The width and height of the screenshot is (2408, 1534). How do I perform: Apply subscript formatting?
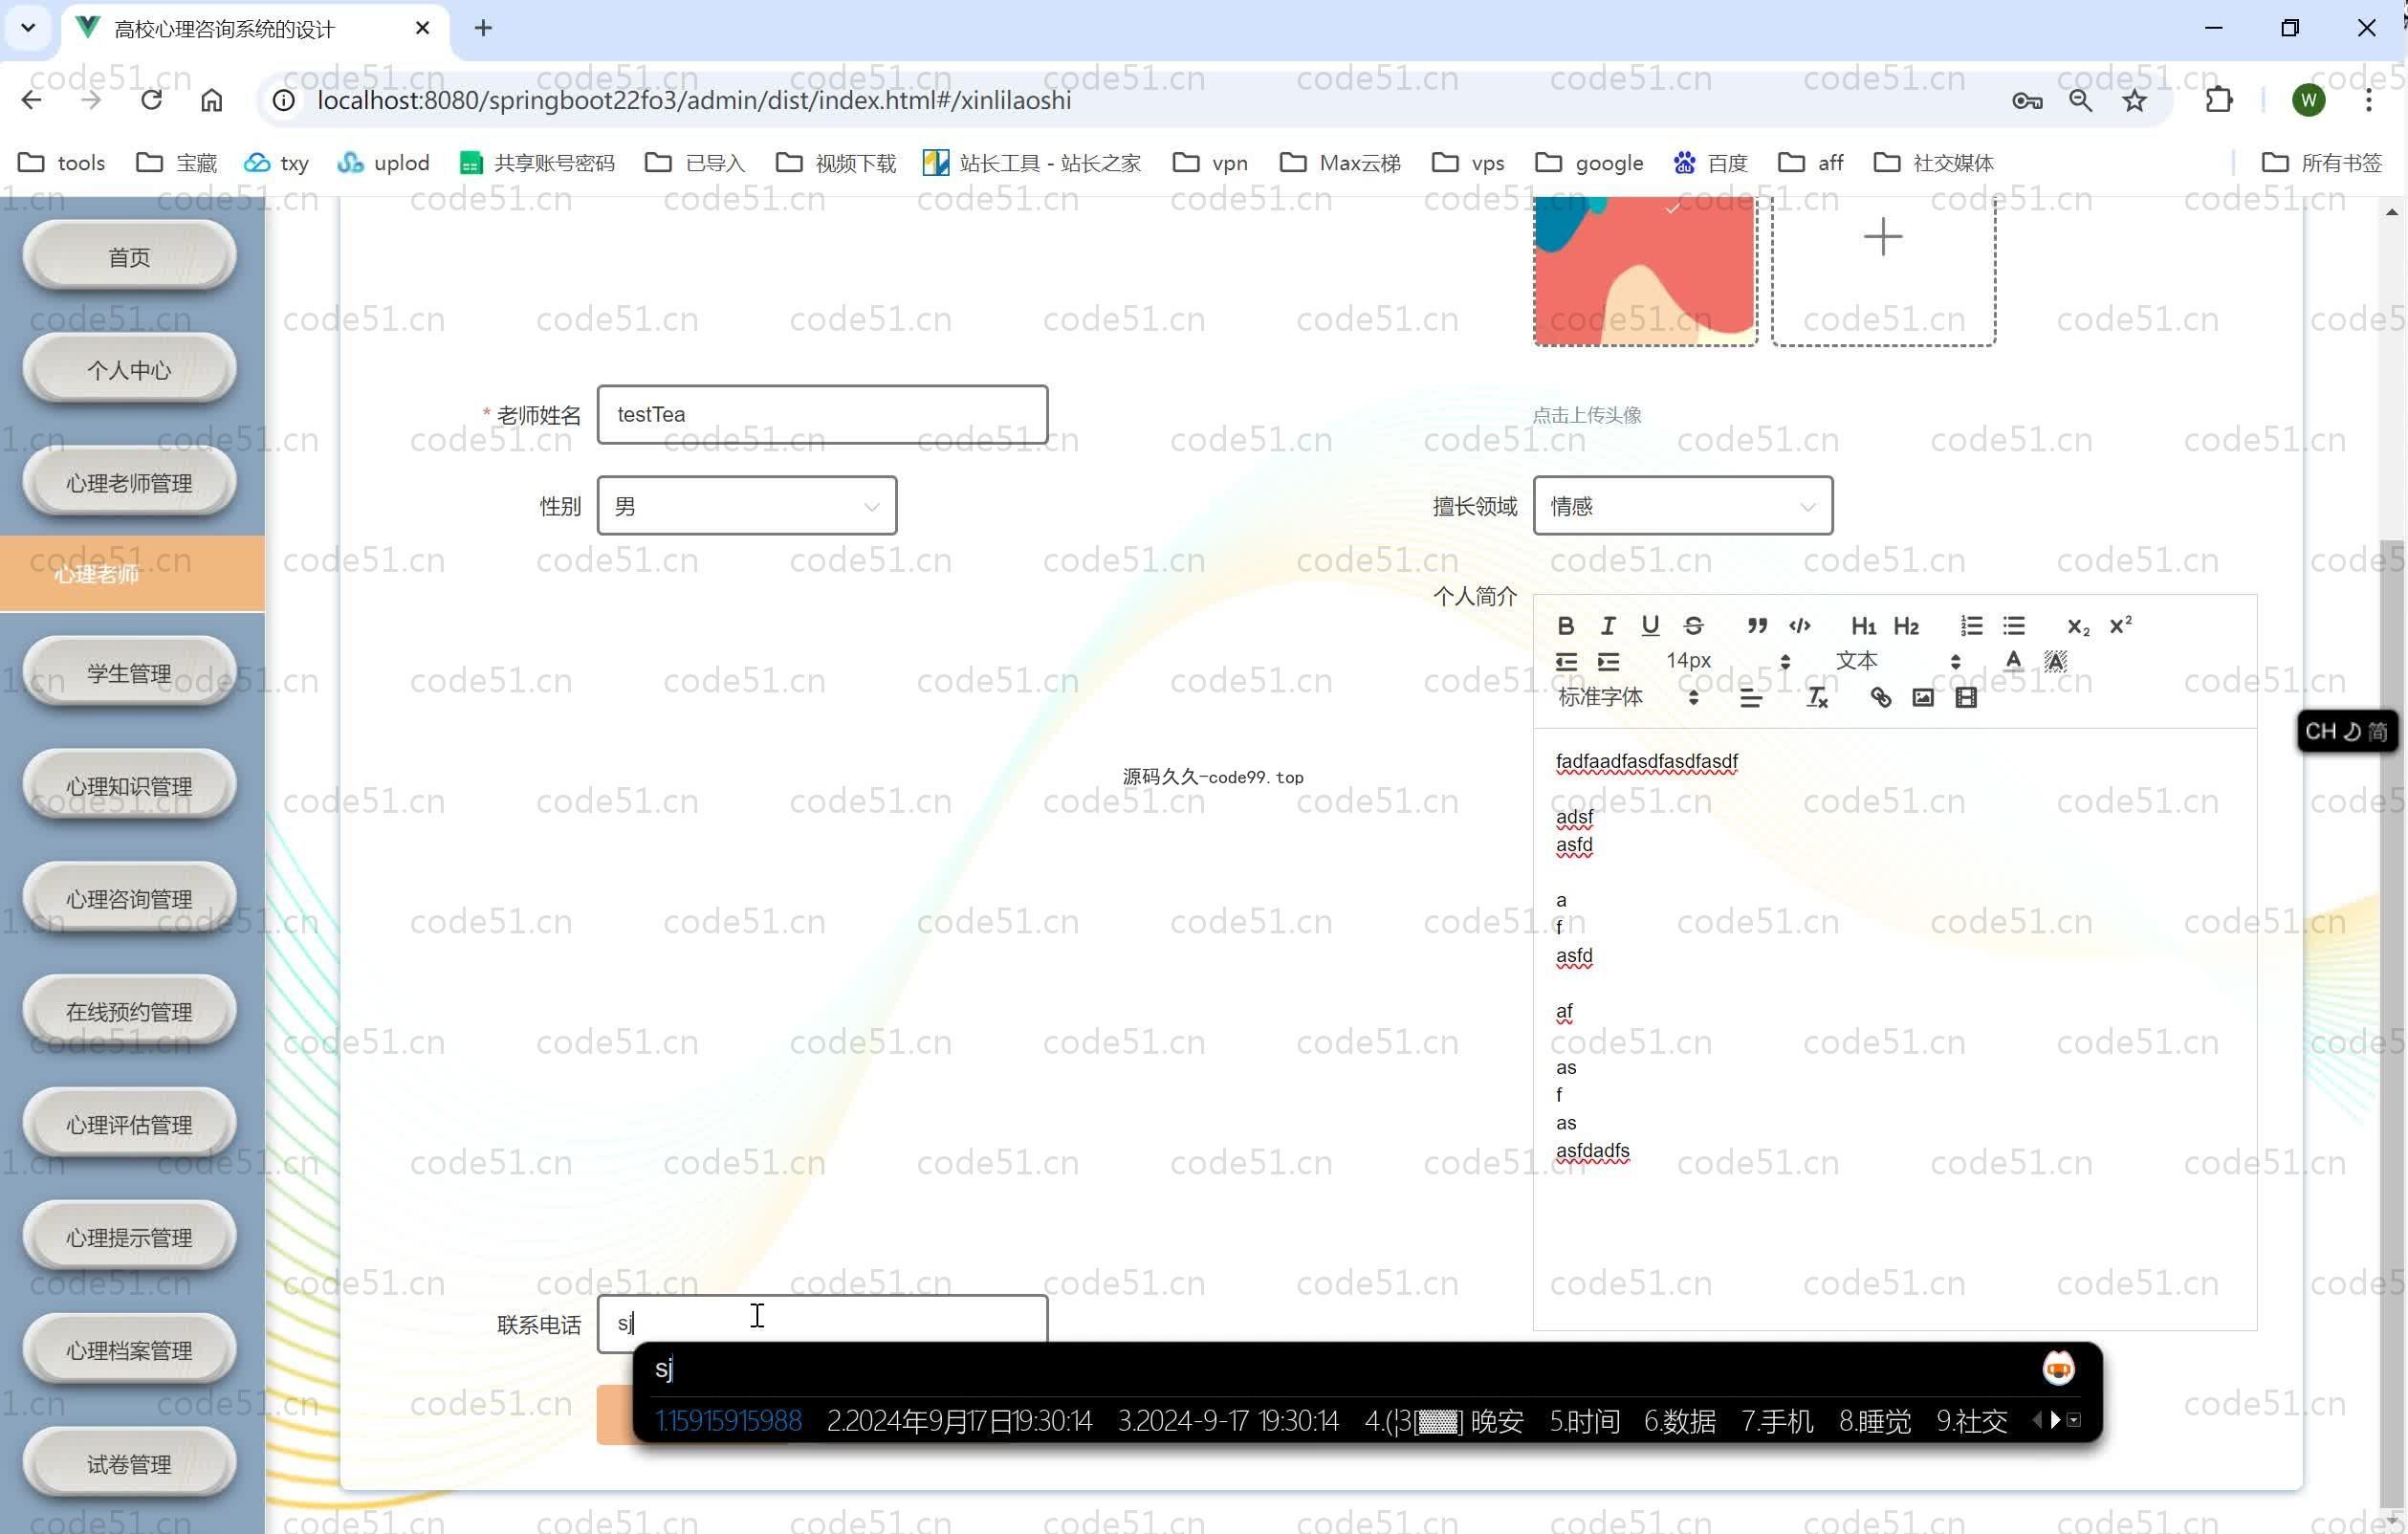[x=2078, y=625]
